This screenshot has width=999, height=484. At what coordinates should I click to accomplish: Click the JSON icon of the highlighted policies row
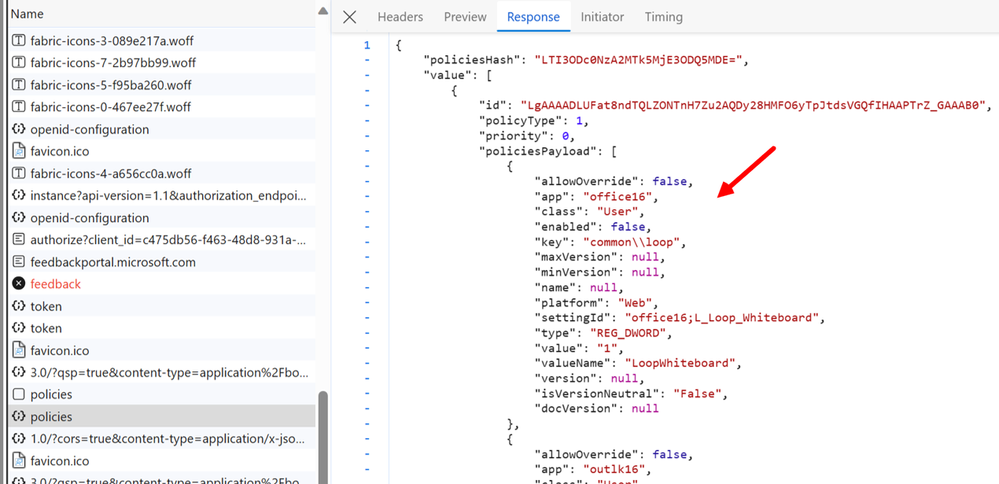19,416
